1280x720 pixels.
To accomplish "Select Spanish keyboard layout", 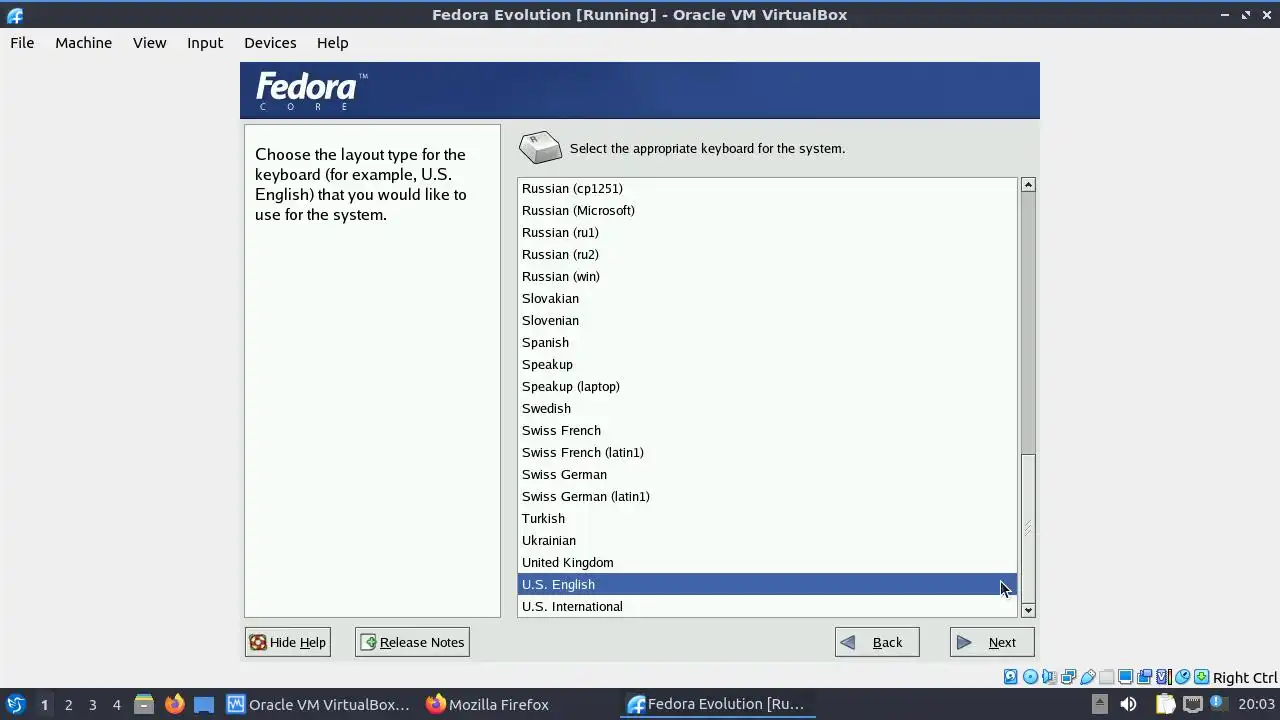I will (767, 342).
